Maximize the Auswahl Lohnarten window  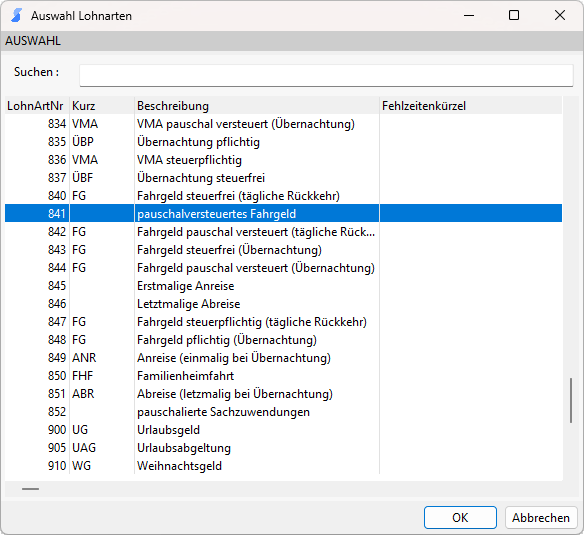point(514,15)
